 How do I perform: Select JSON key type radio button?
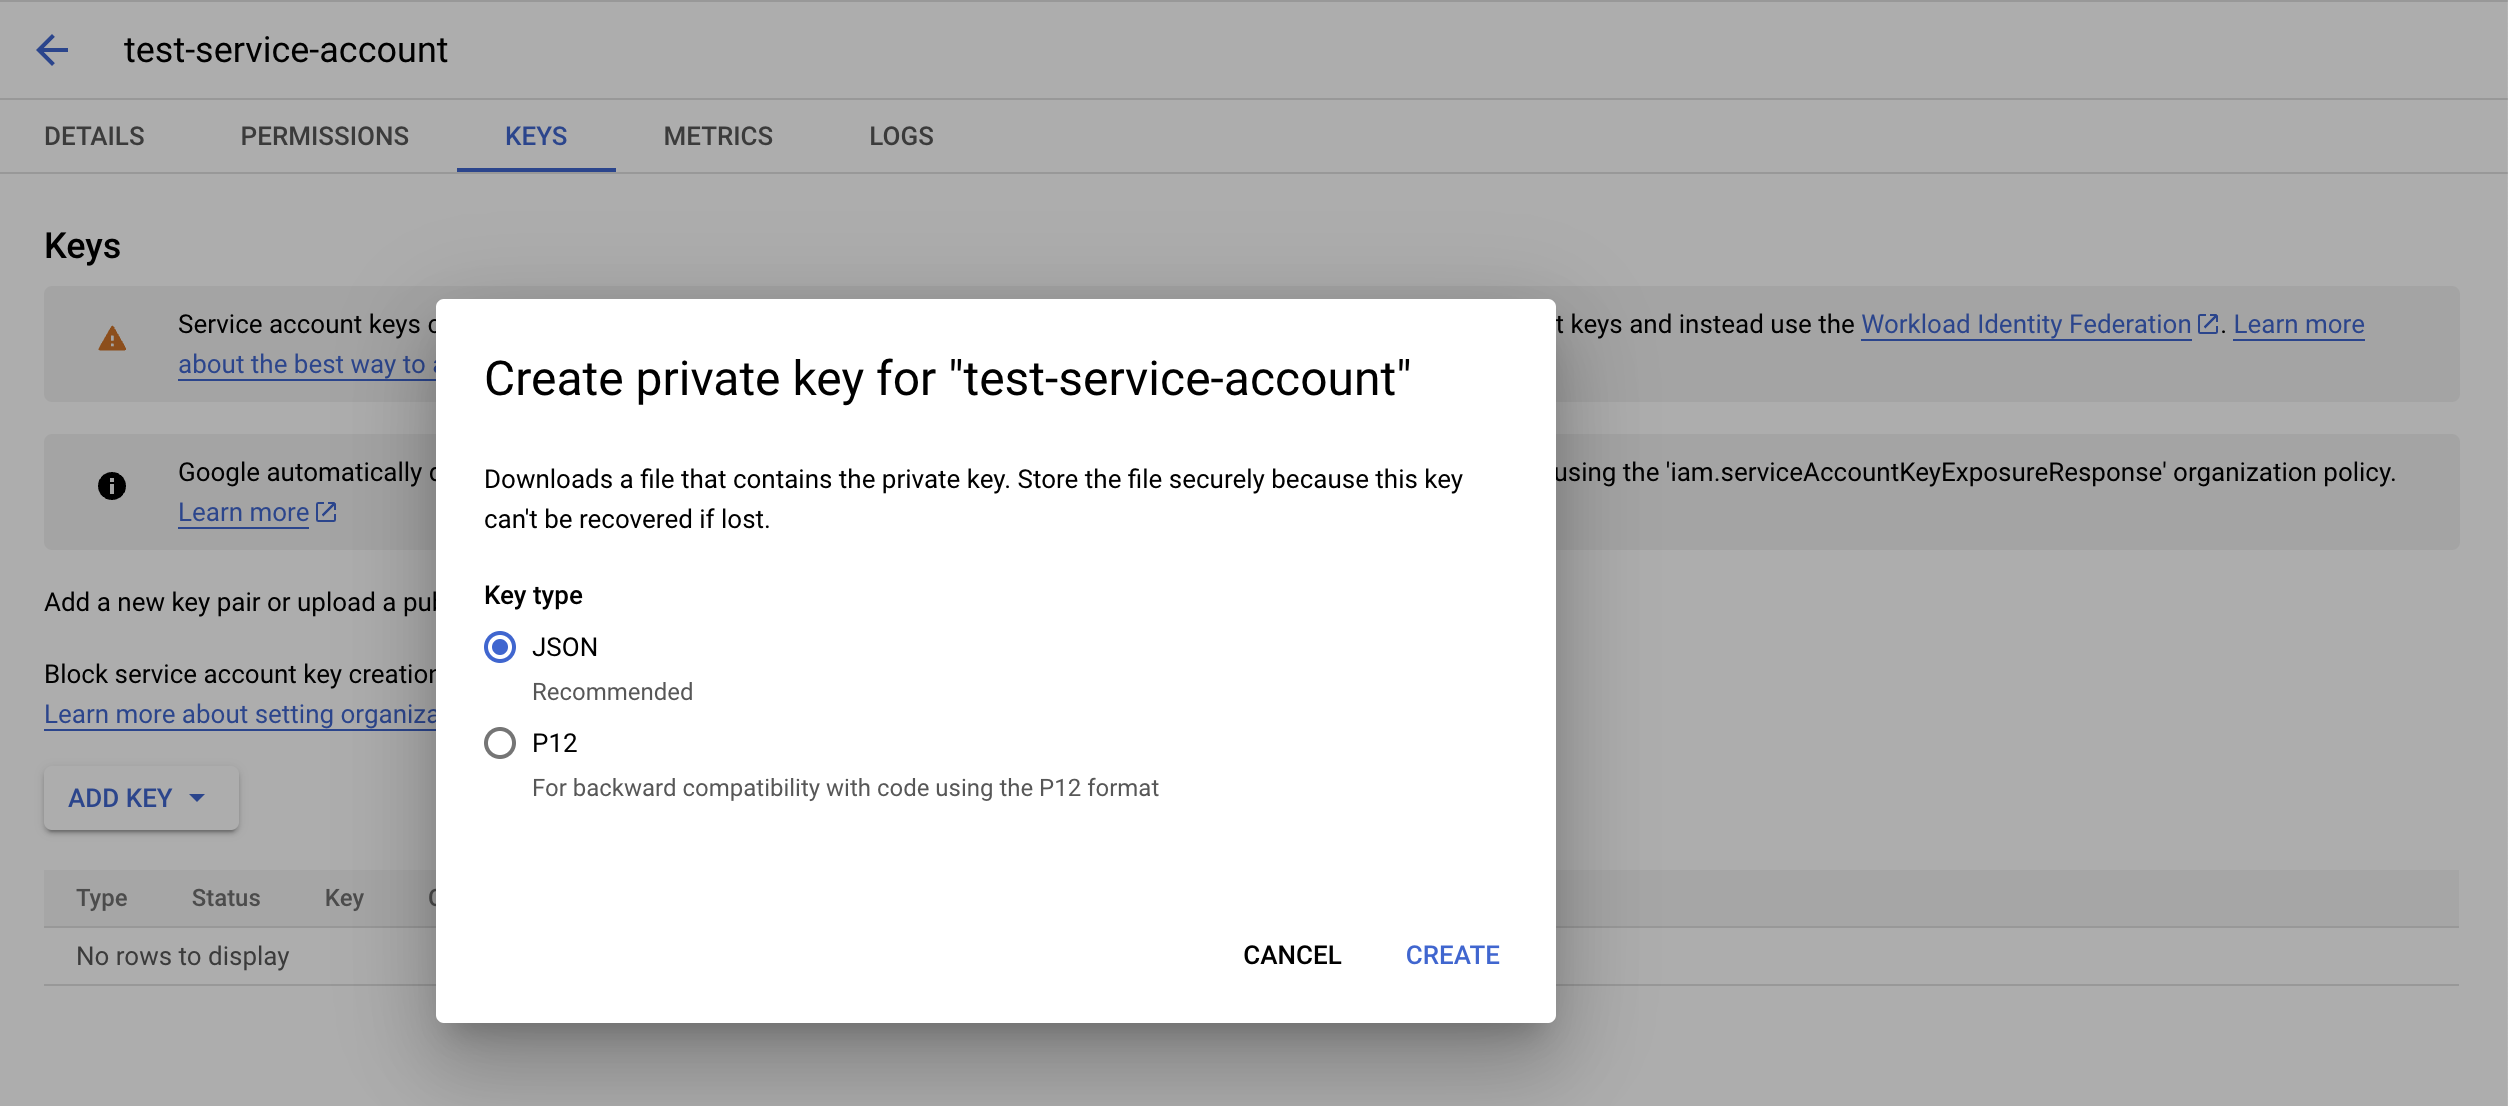[x=499, y=647]
